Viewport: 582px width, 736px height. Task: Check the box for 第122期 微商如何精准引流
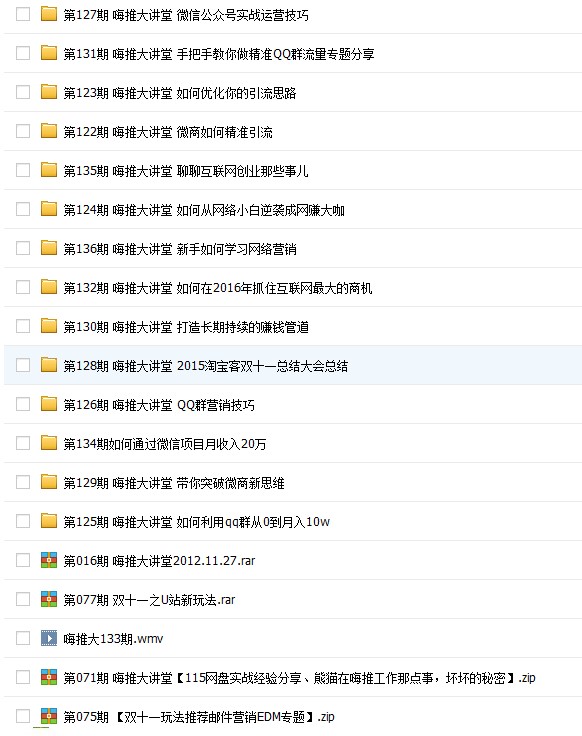pyautogui.click(x=23, y=131)
